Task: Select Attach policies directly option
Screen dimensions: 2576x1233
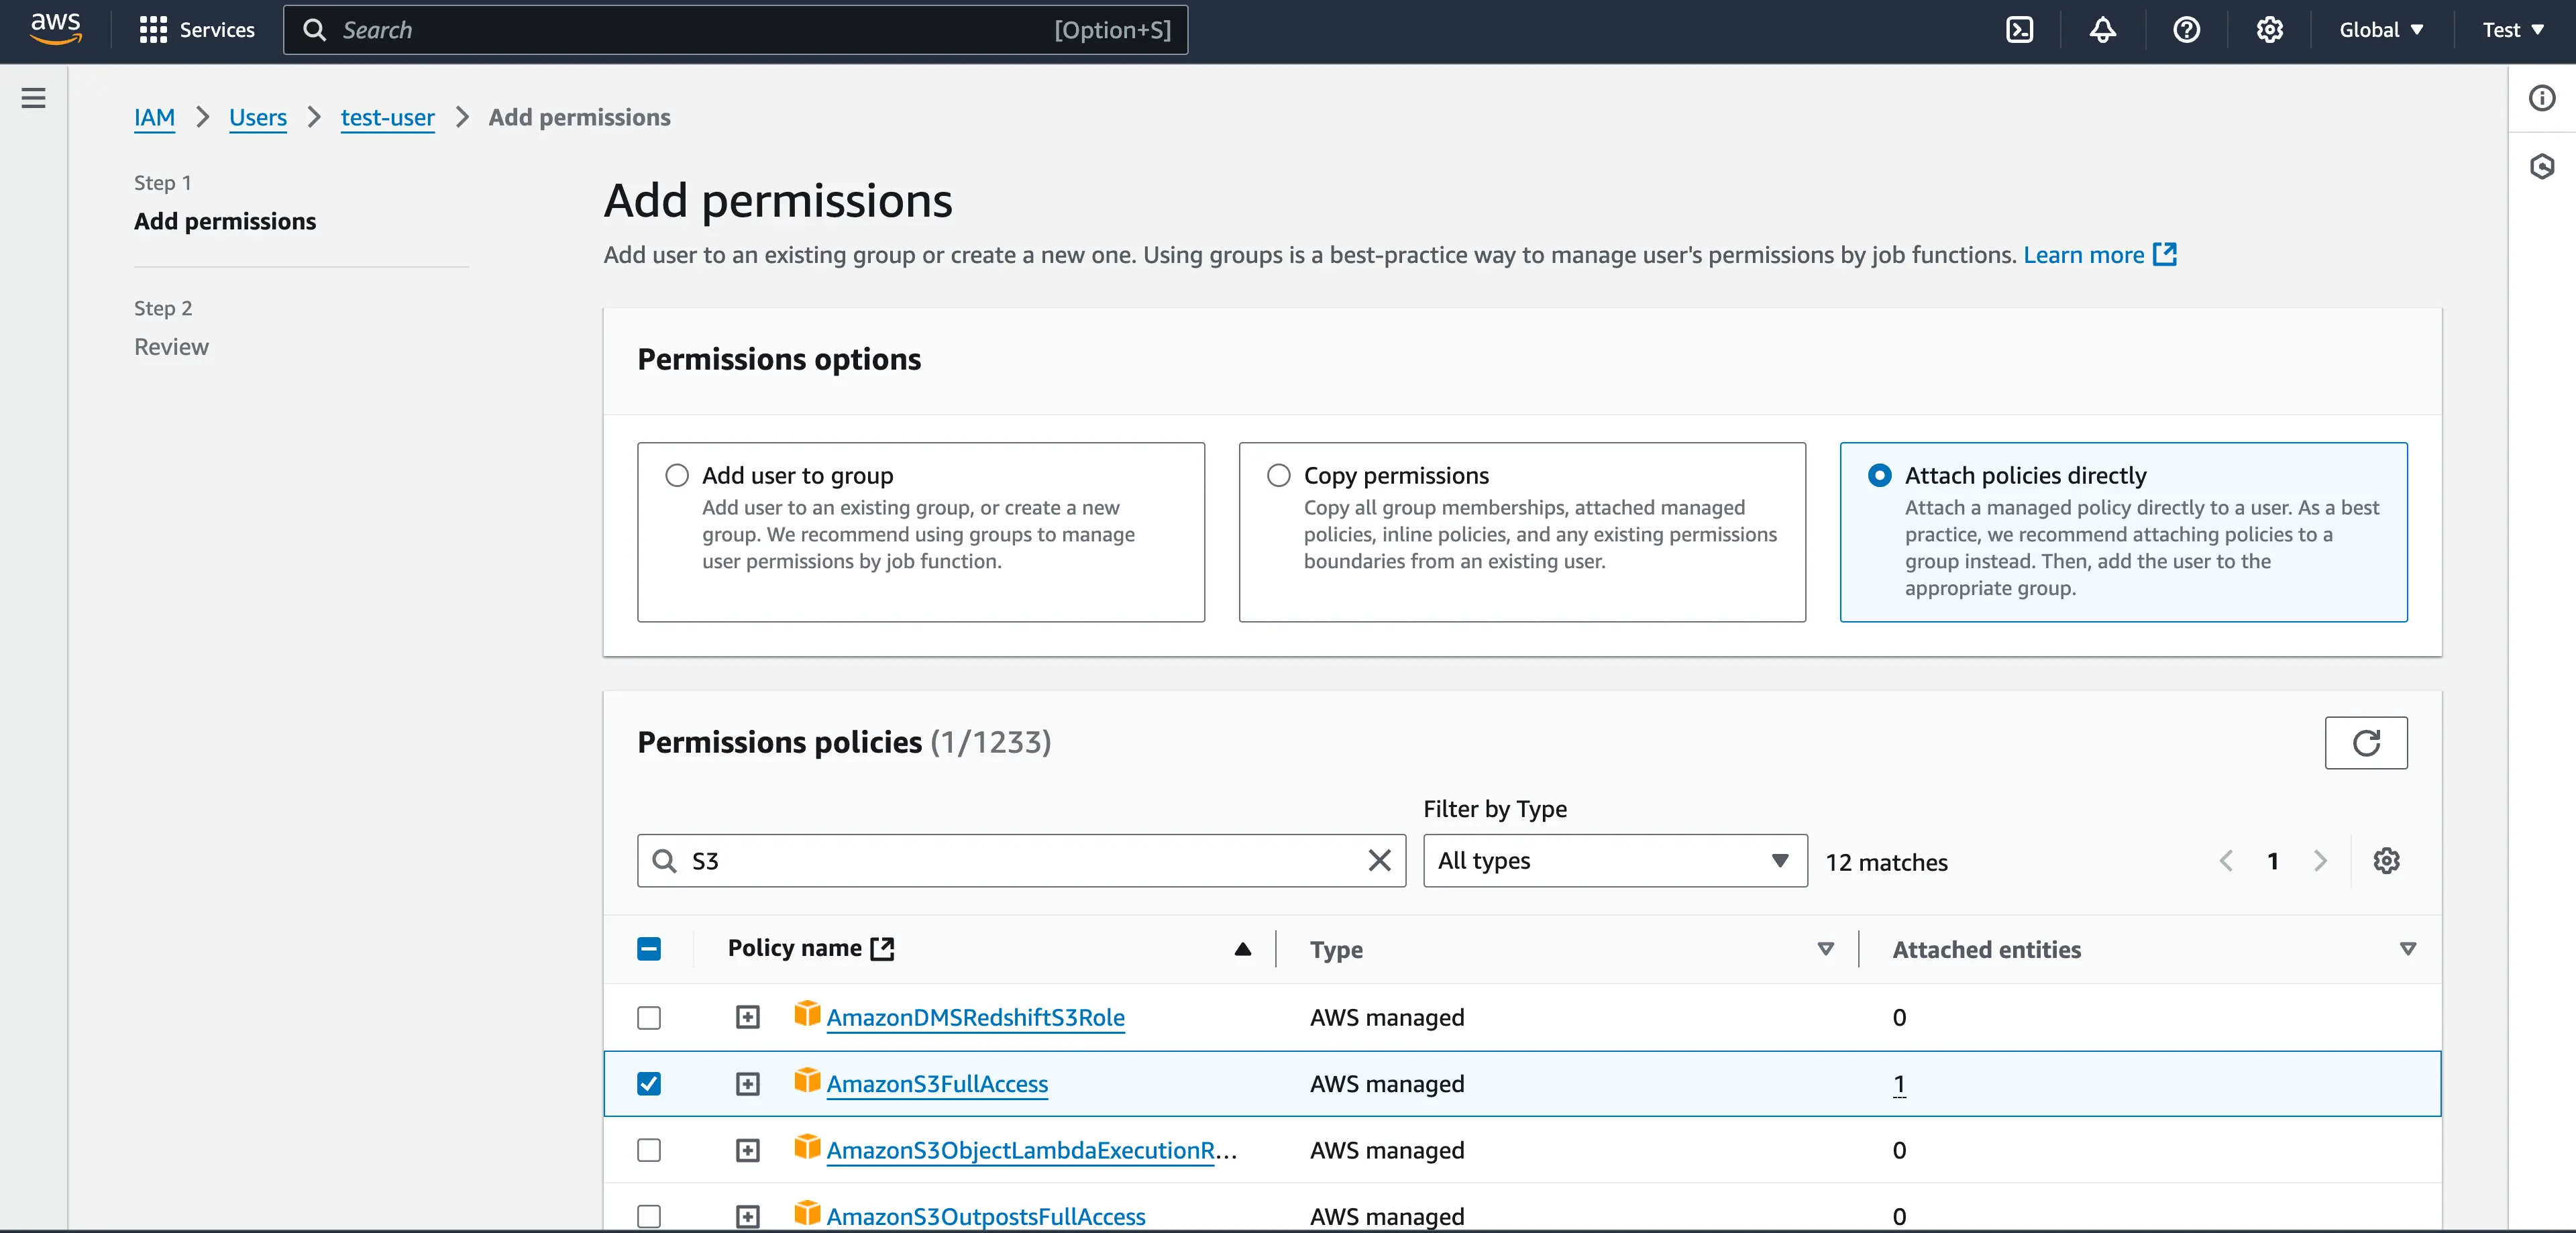Action: [1879, 475]
